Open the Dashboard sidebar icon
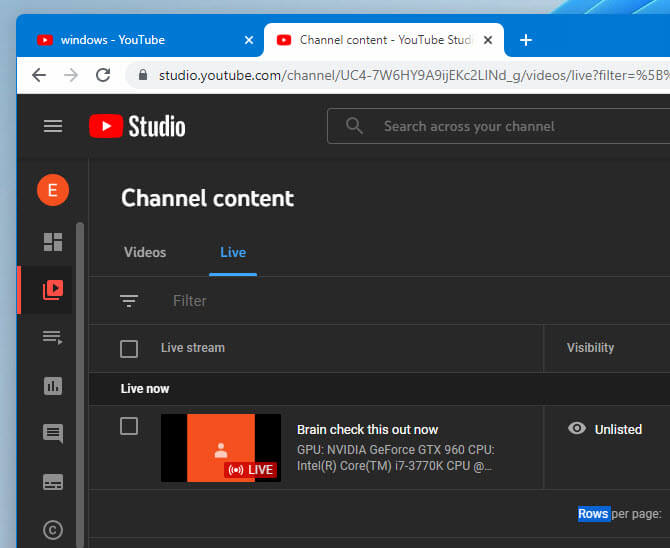 (x=53, y=242)
